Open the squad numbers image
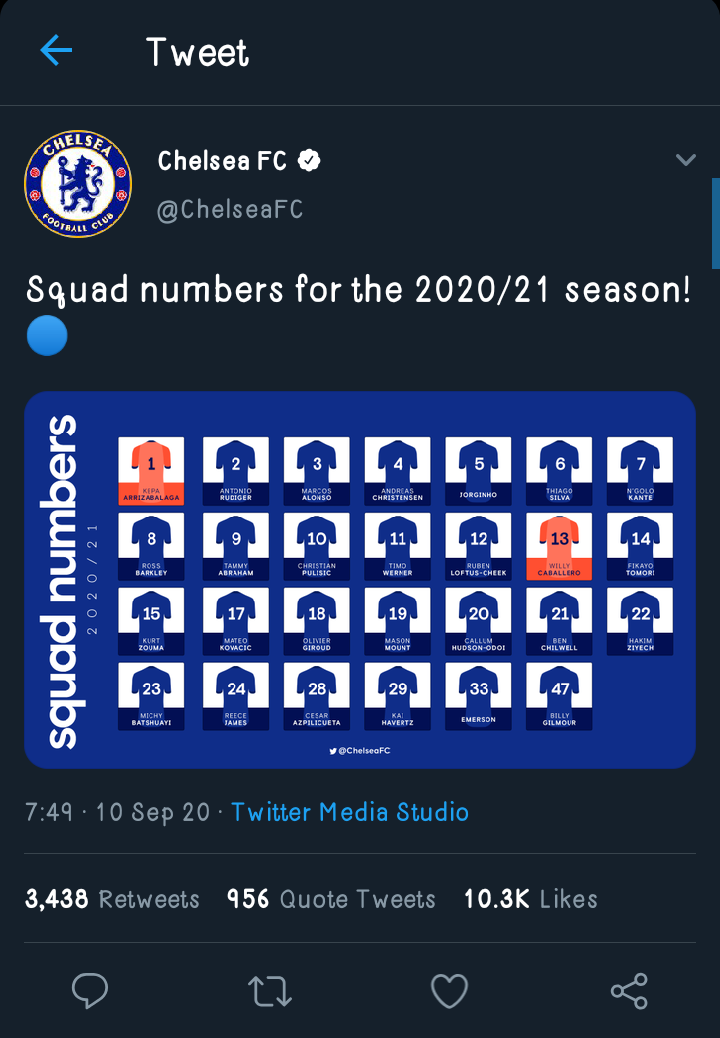This screenshot has width=720, height=1038. pyautogui.click(x=360, y=580)
